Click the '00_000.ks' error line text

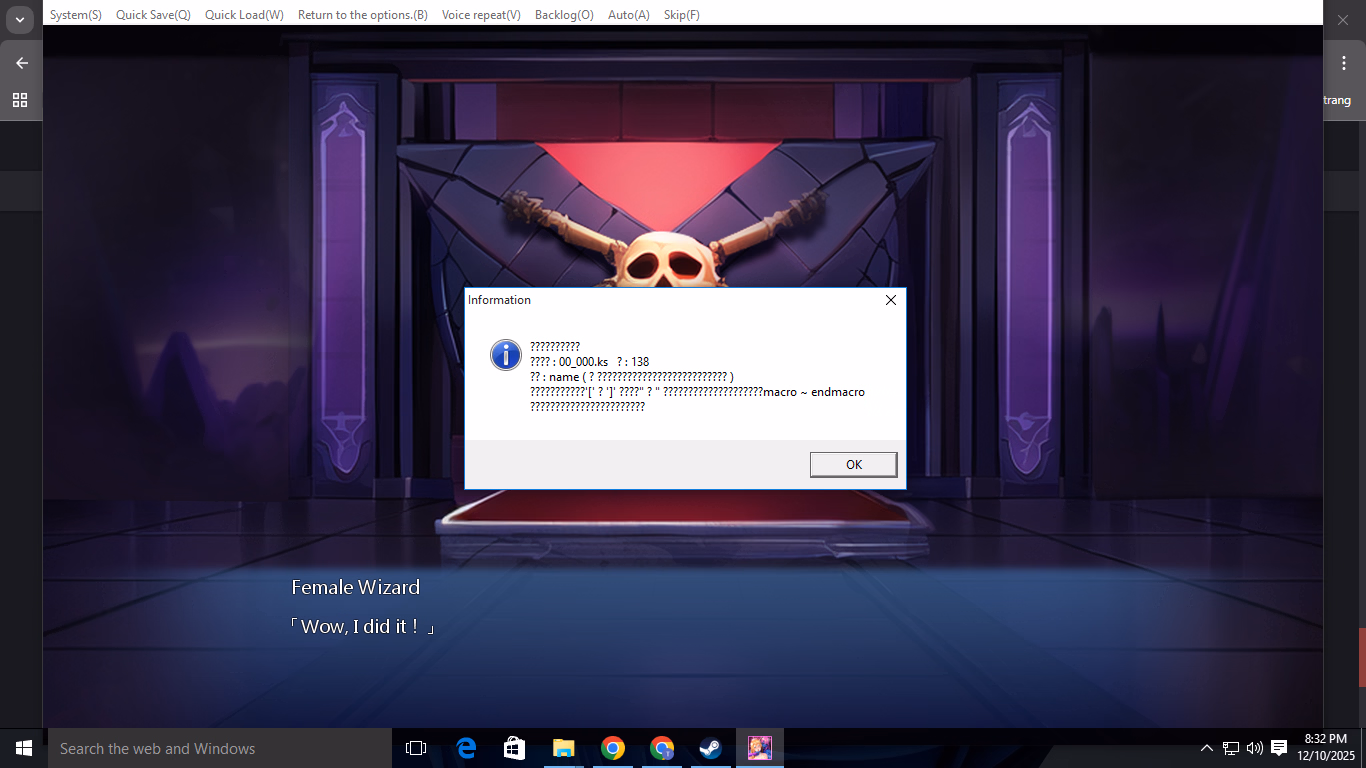coord(590,361)
